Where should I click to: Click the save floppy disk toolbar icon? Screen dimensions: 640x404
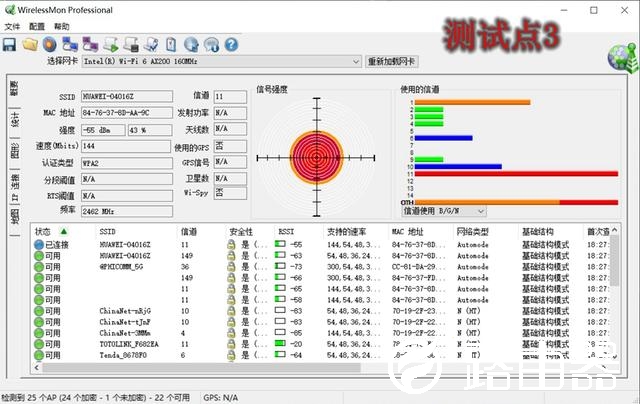point(9,44)
